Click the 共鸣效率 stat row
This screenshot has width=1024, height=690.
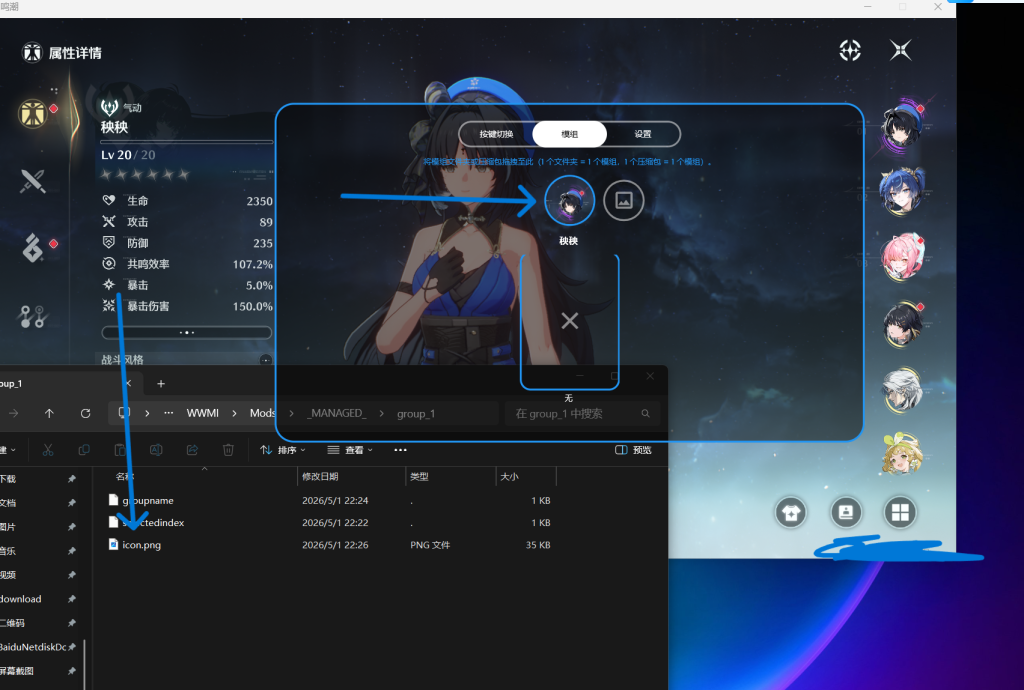[187, 264]
